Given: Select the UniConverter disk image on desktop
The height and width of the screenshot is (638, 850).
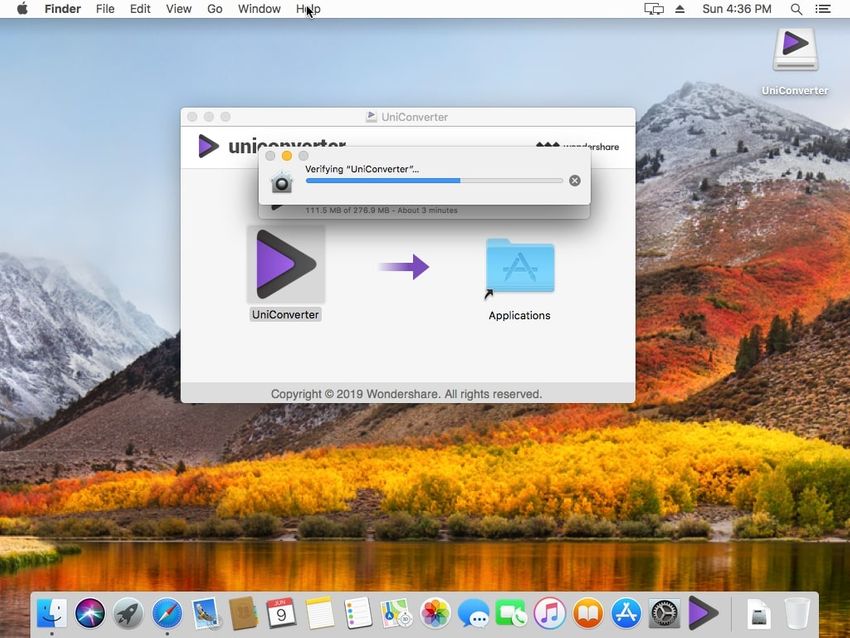Looking at the screenshot, I should click(x=795, y=48).
